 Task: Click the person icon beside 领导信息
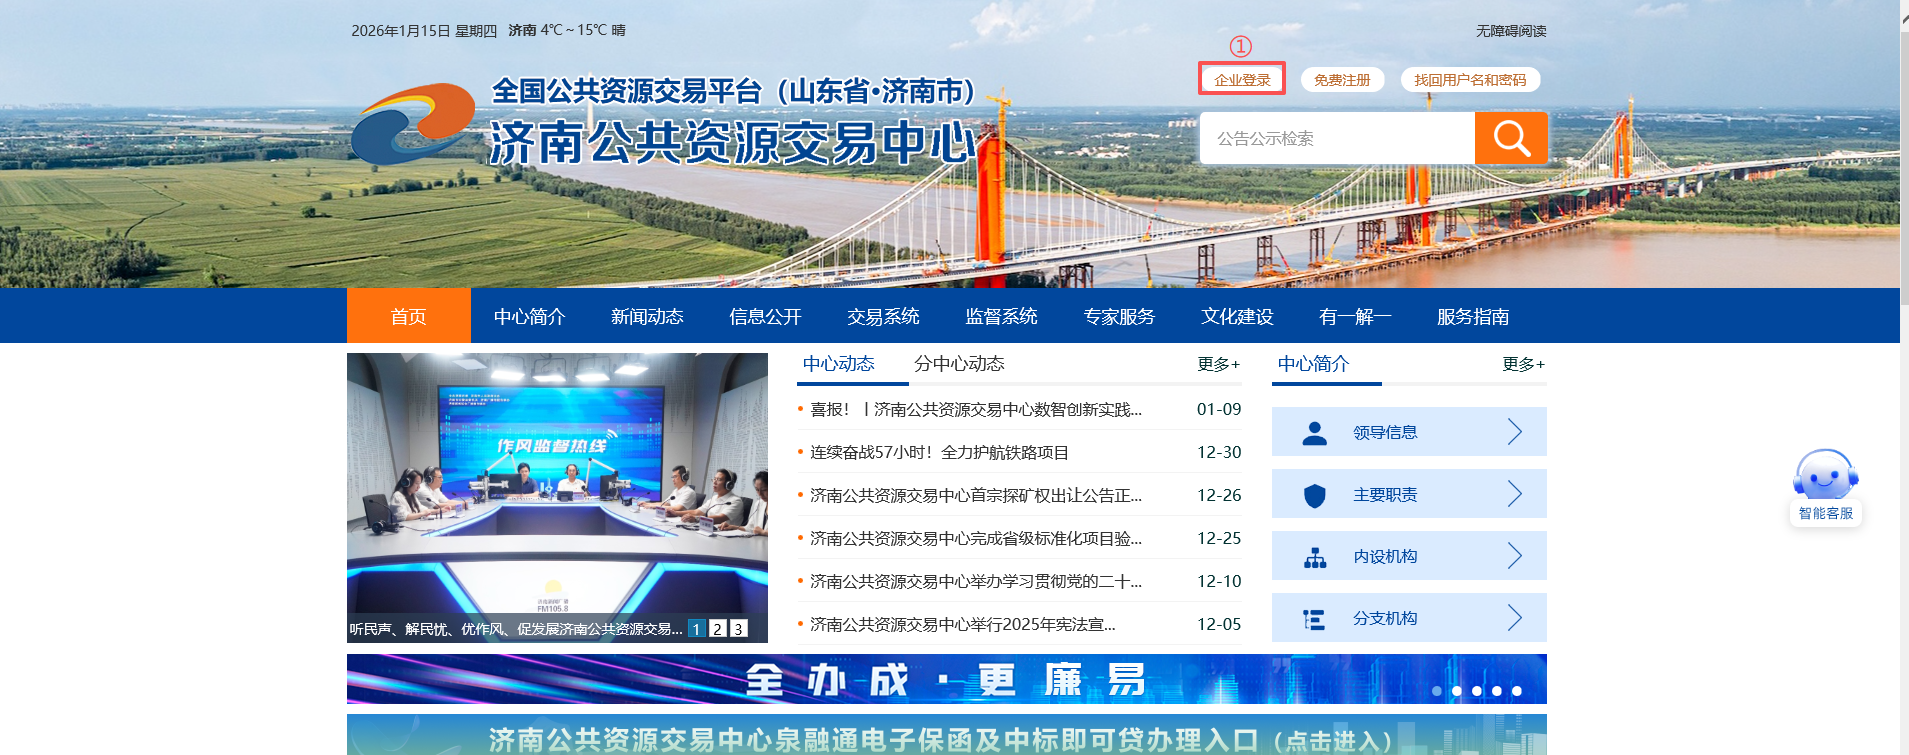click(x=1315, y=432)
